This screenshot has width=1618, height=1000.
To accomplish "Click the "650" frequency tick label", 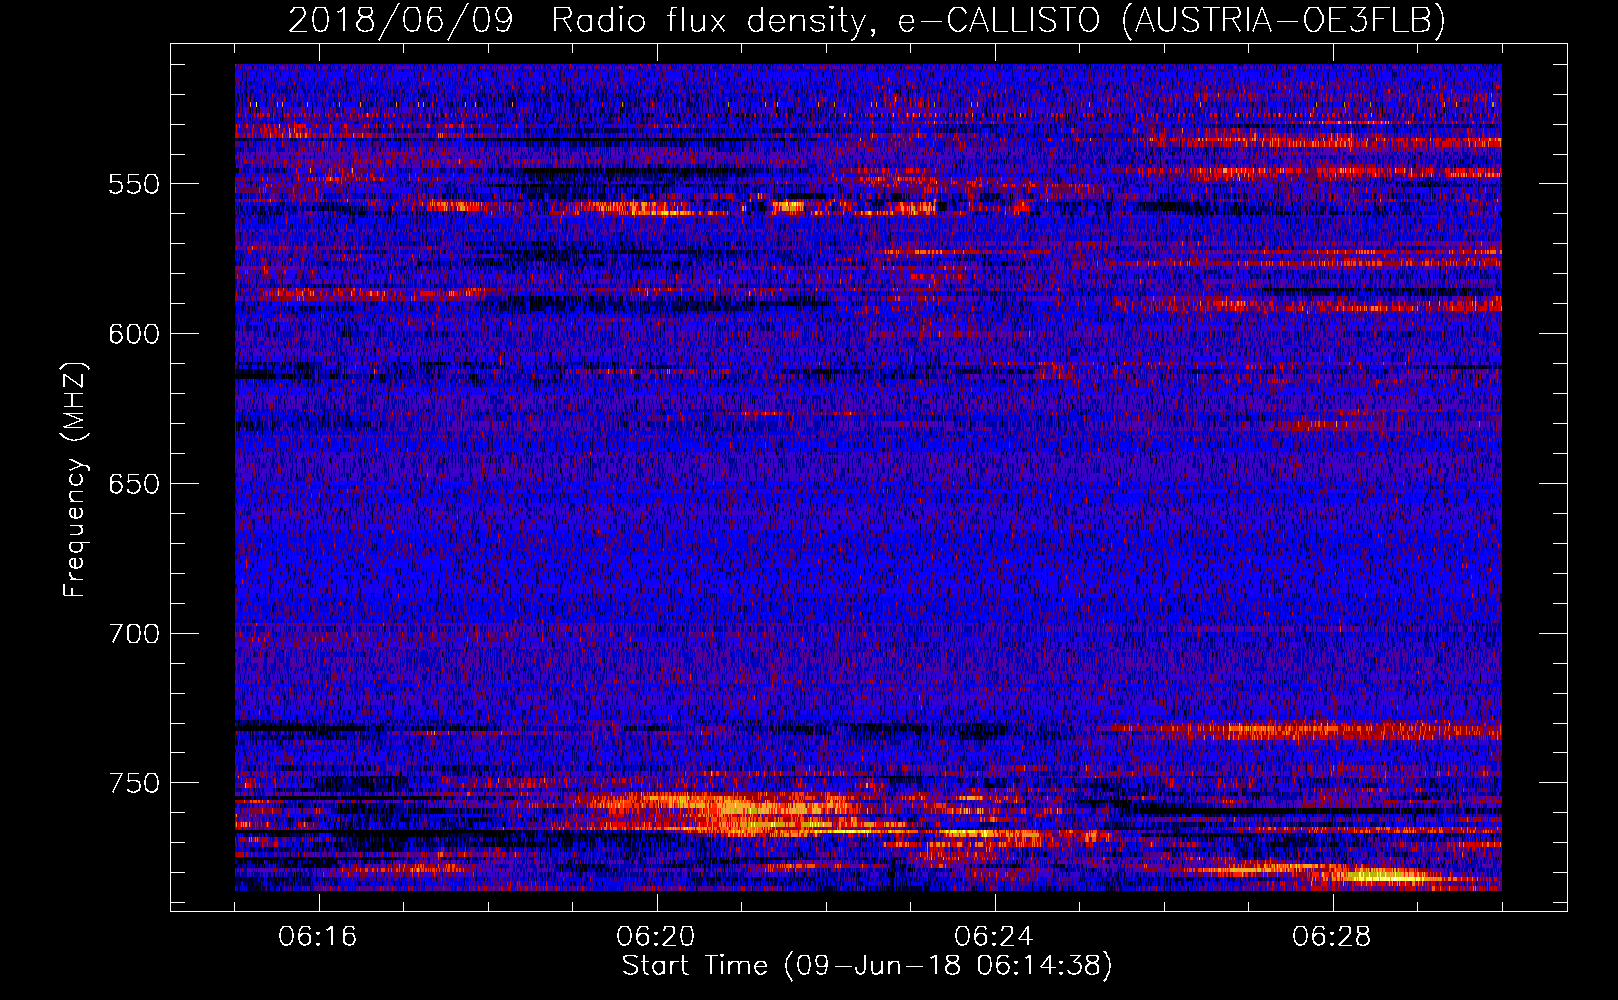I will pos(133,484).
